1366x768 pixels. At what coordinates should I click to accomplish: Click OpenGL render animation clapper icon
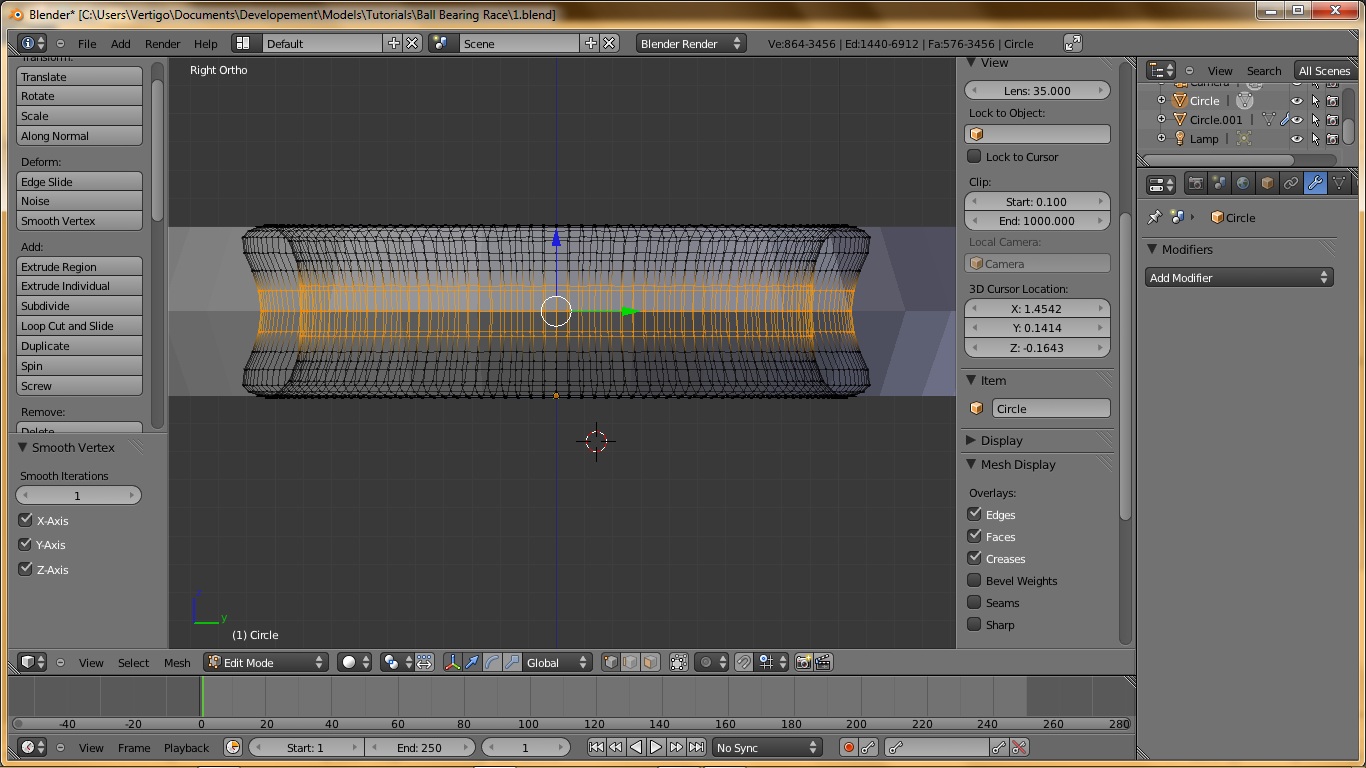(823, 662)
